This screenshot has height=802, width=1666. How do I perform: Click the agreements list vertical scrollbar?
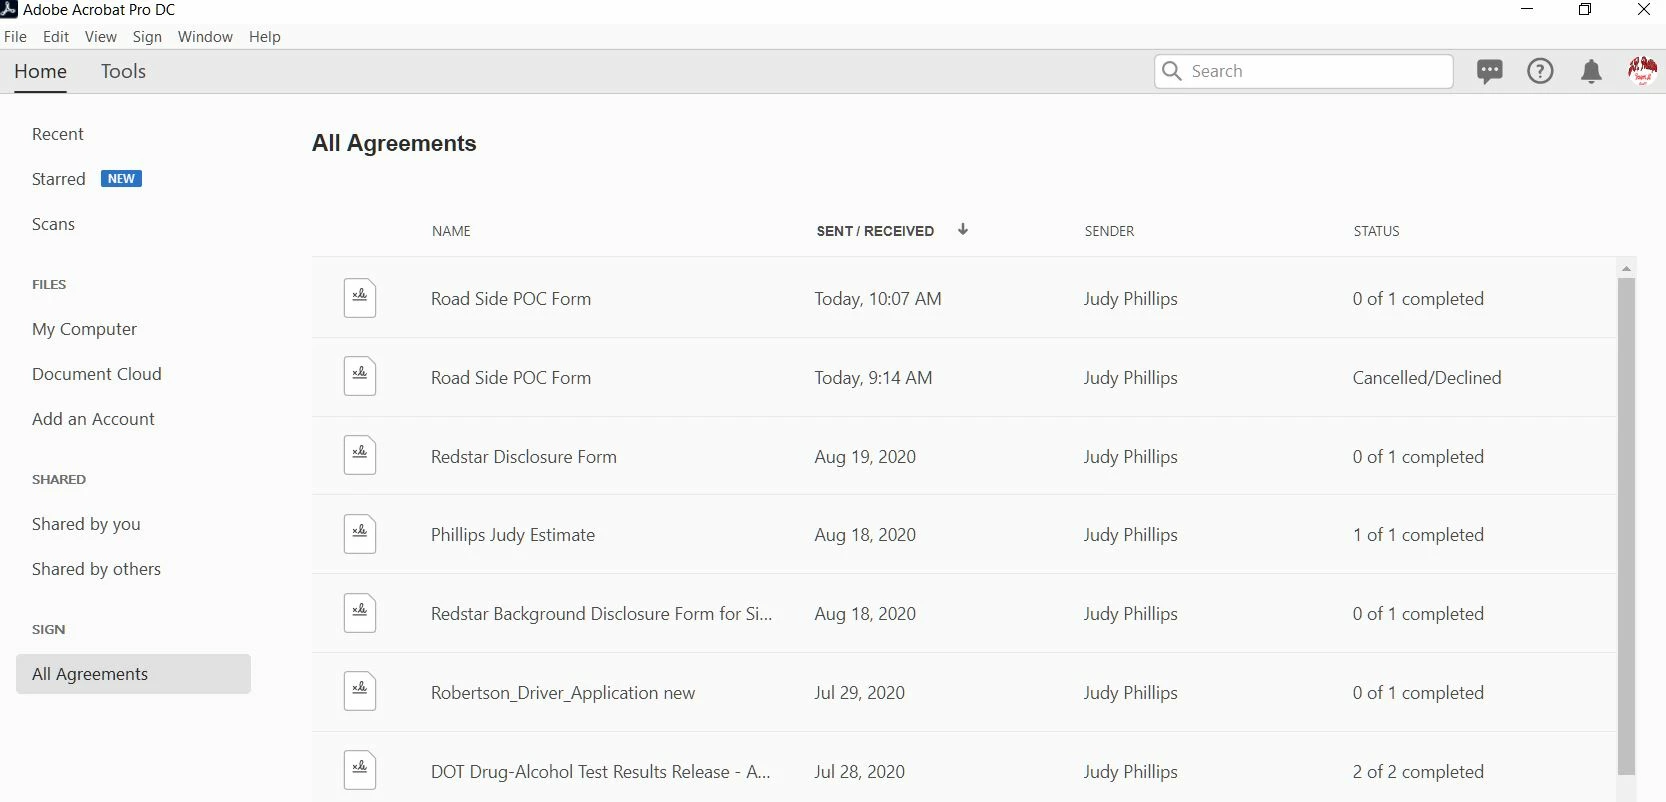pos(1626,526)
